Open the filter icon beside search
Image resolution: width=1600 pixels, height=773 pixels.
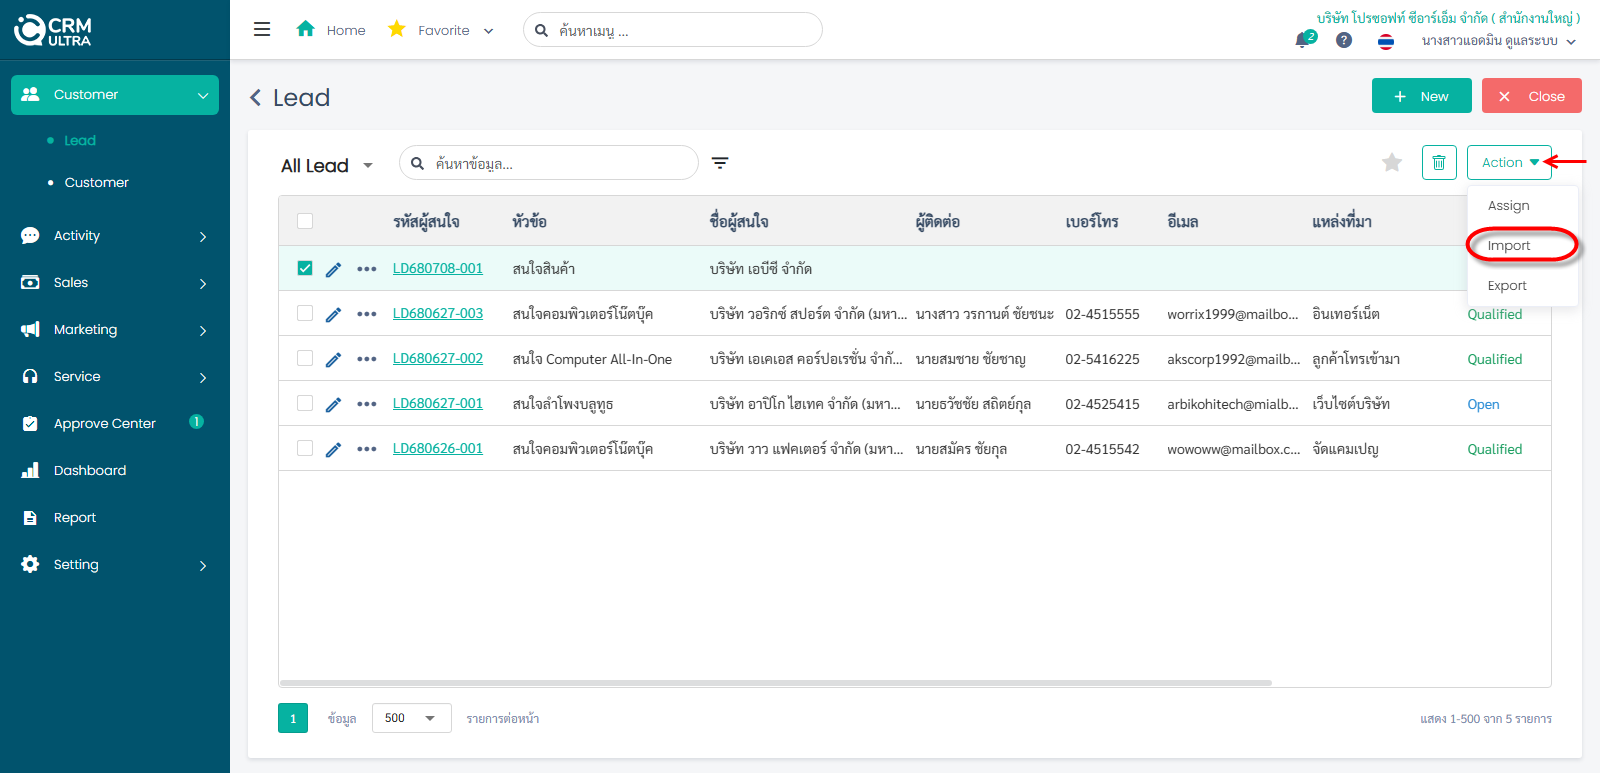point(720,163)
